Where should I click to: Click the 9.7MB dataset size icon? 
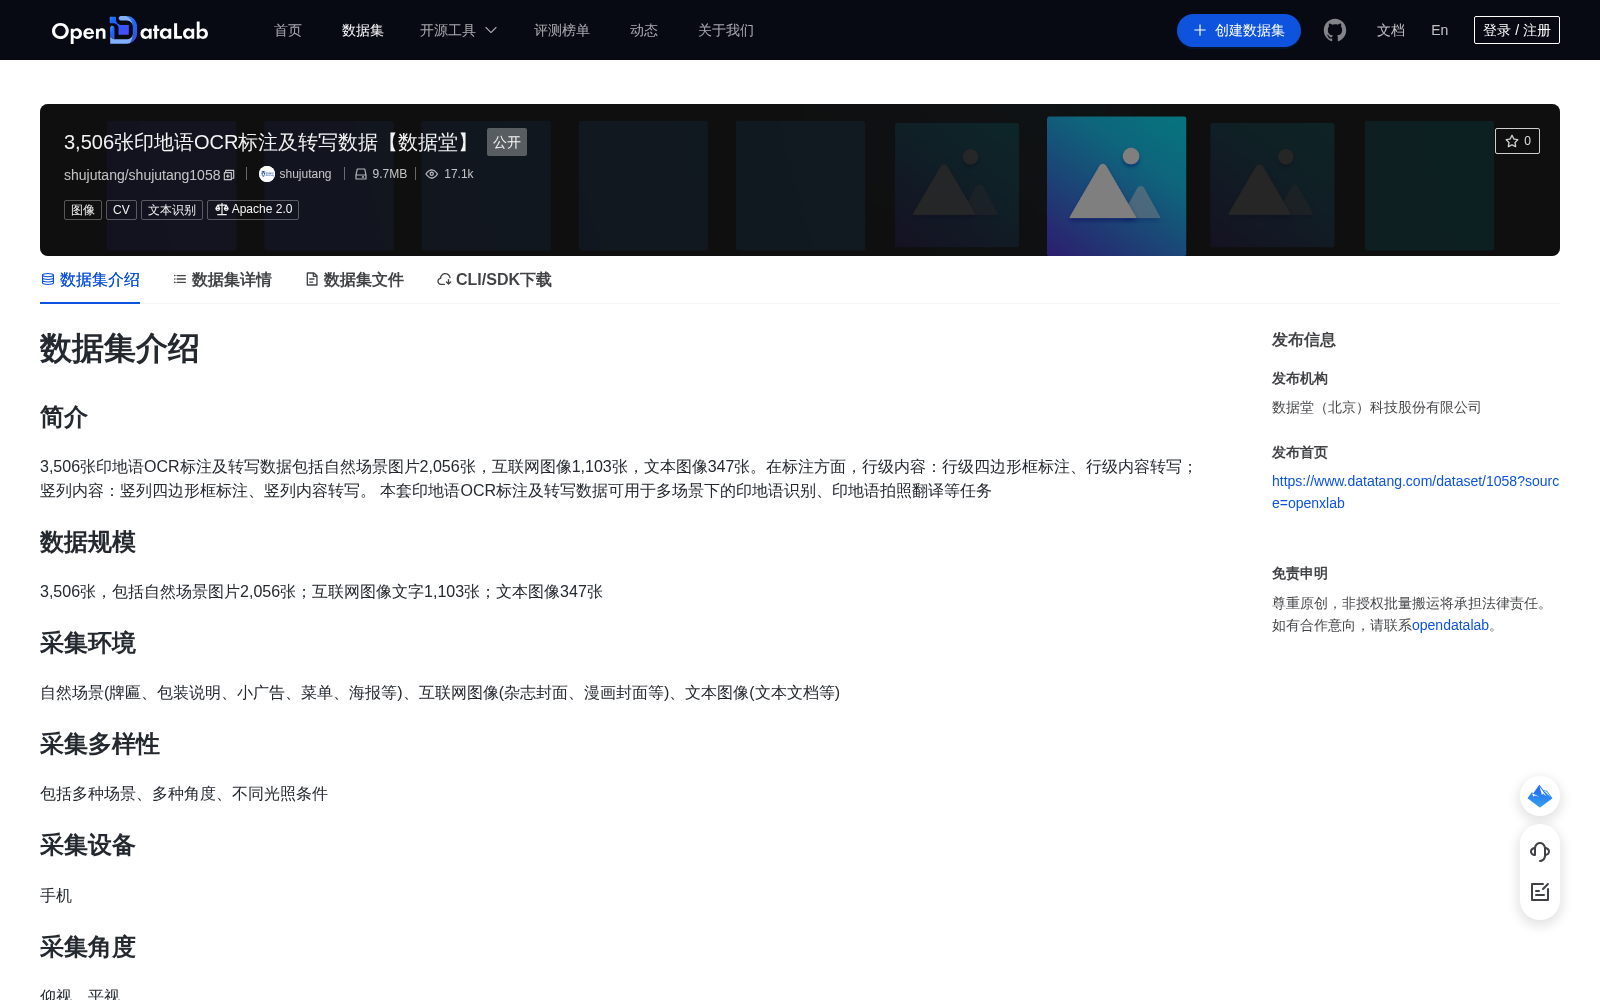(x=361, y=174)
